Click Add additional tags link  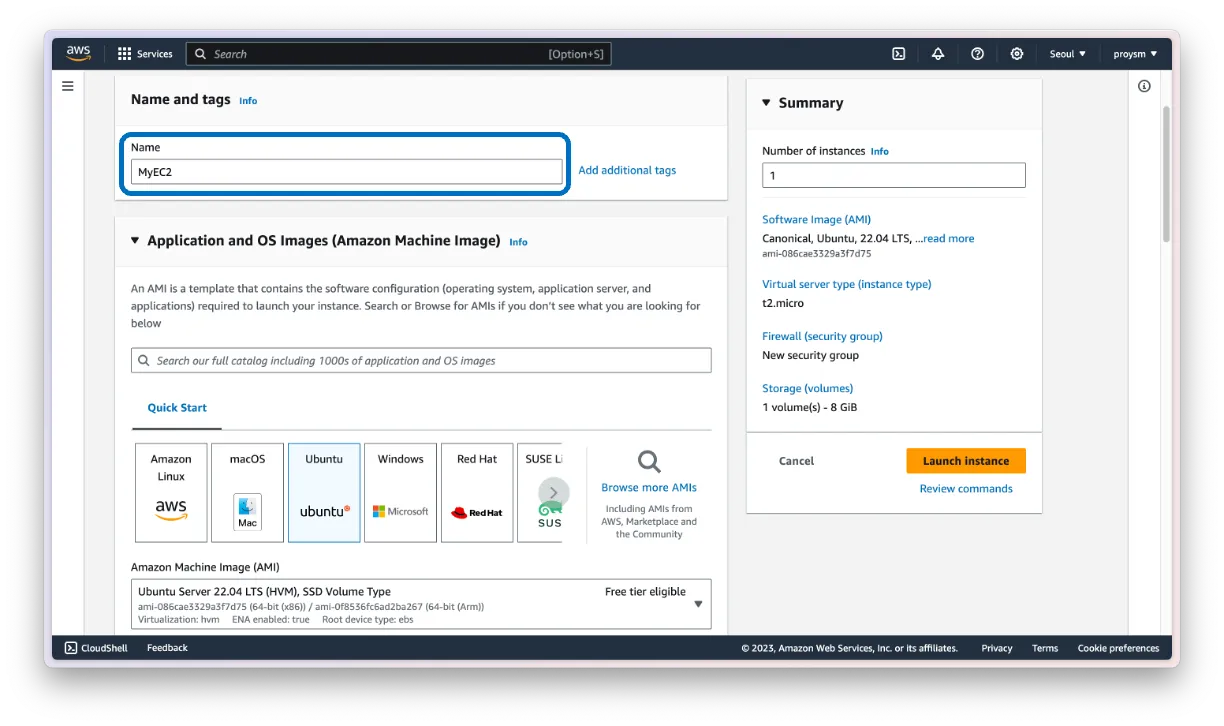pyautogui.click(x=627, y=170)
